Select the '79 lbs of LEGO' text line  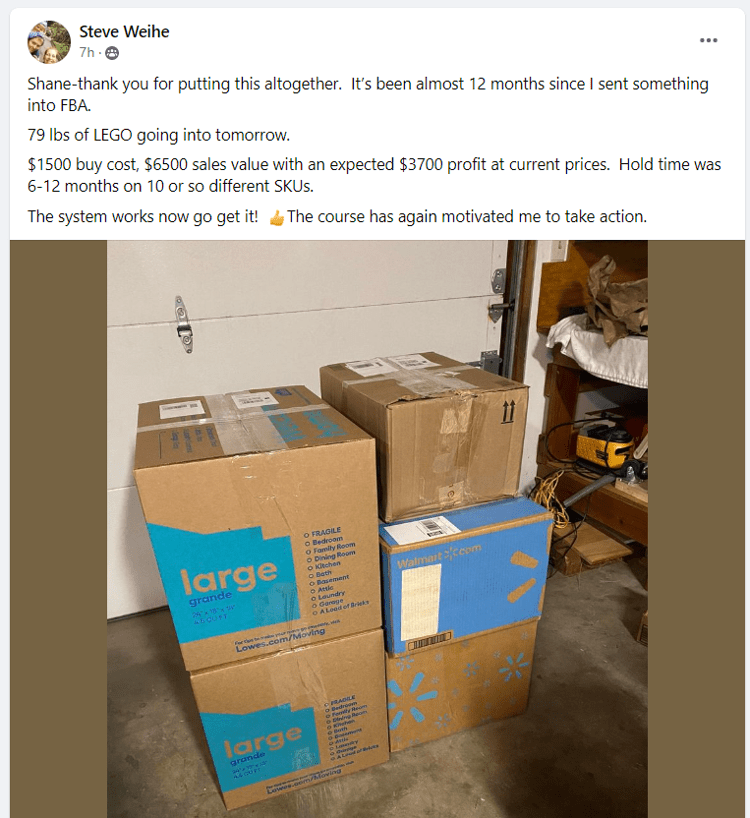tap(159, 135)
